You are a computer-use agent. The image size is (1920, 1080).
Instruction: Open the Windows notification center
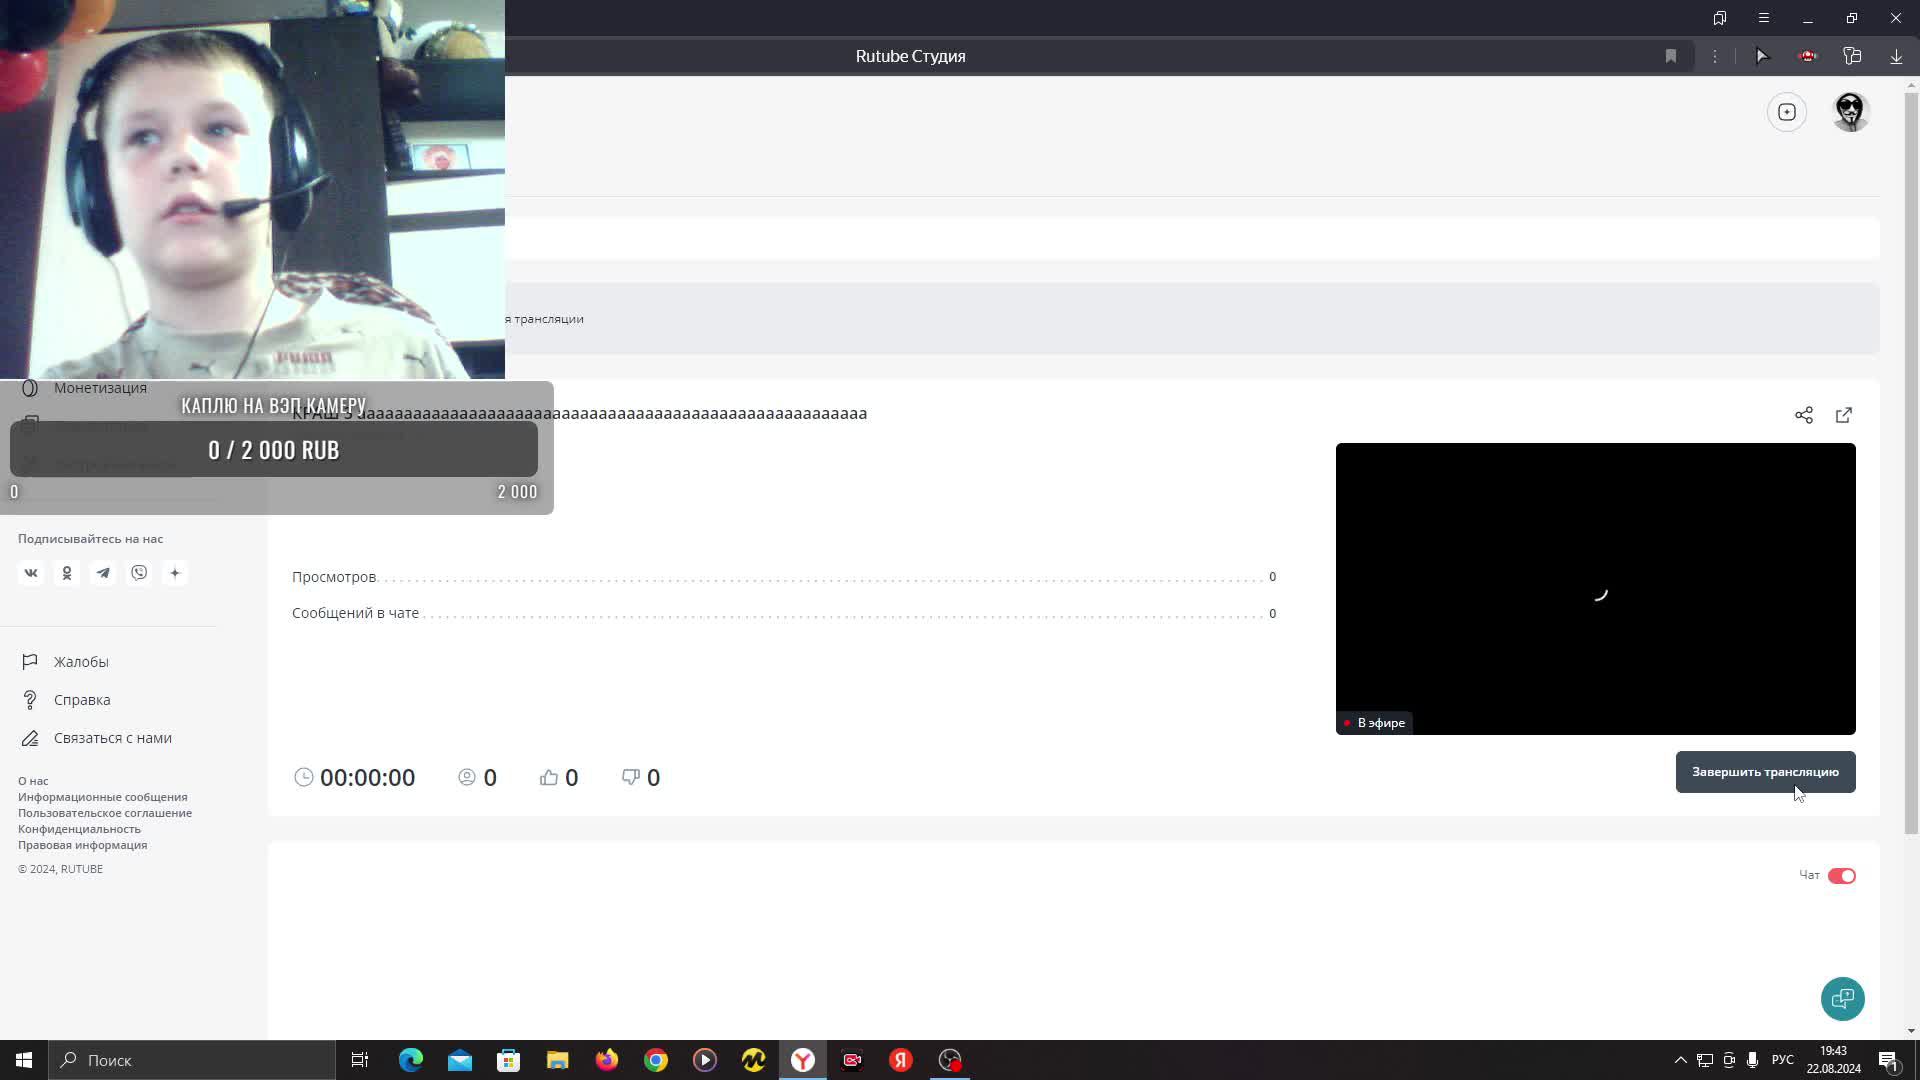1888,1060
